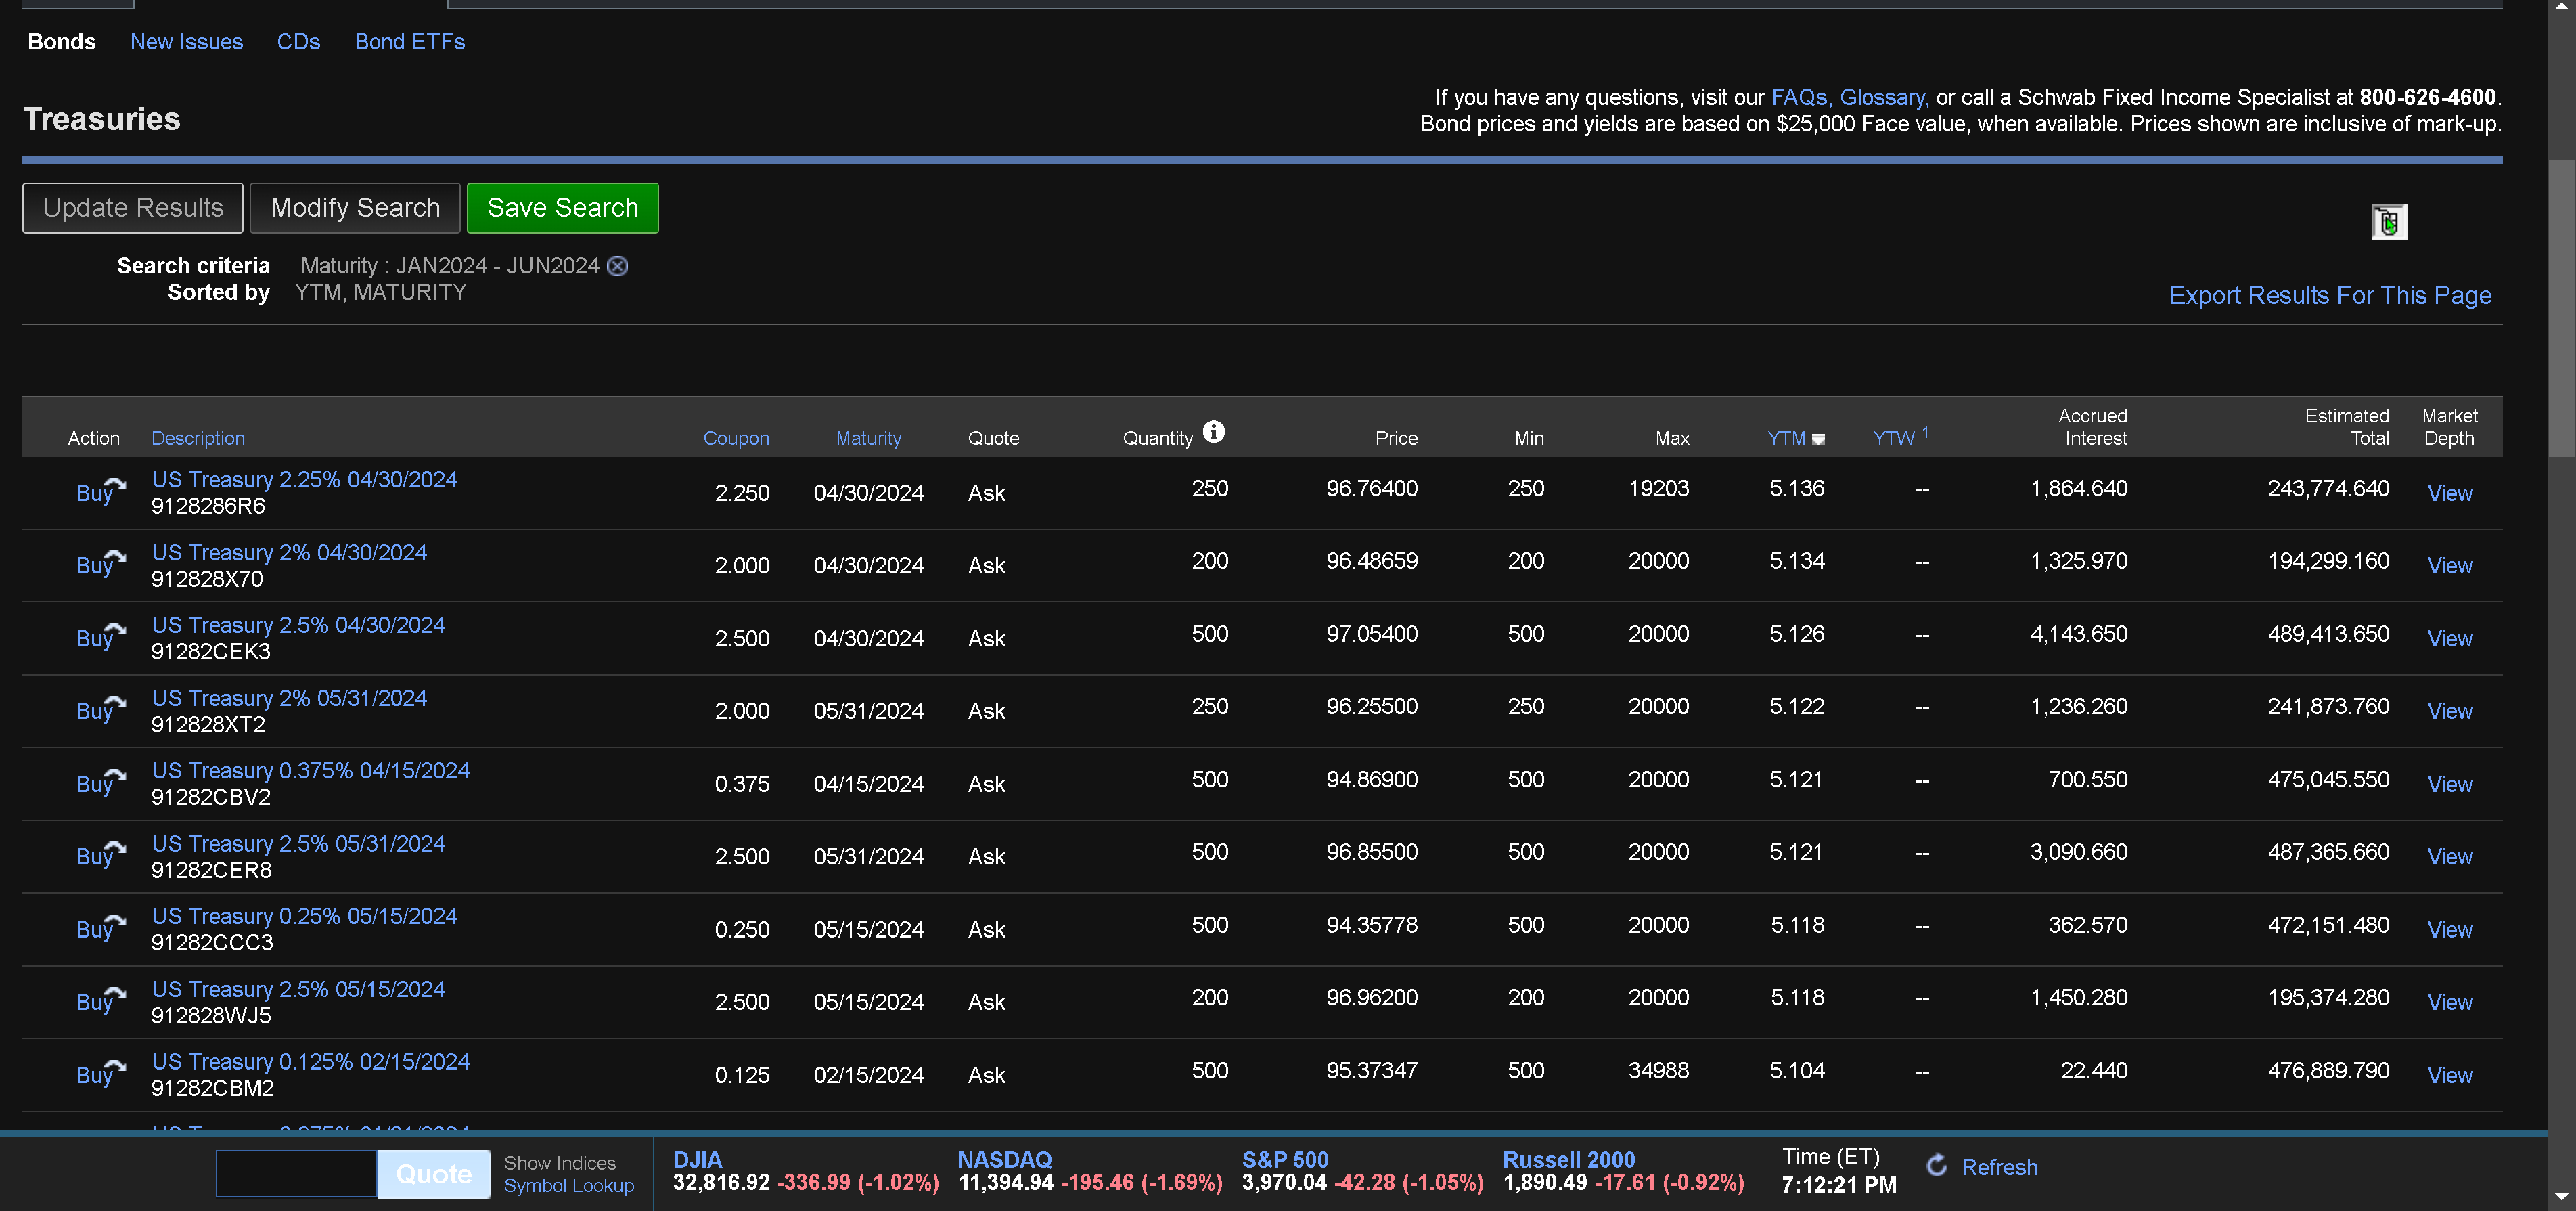
Task: View market depth for 9128286R6
Action: pyautogui.click(x=2450, y=493)
